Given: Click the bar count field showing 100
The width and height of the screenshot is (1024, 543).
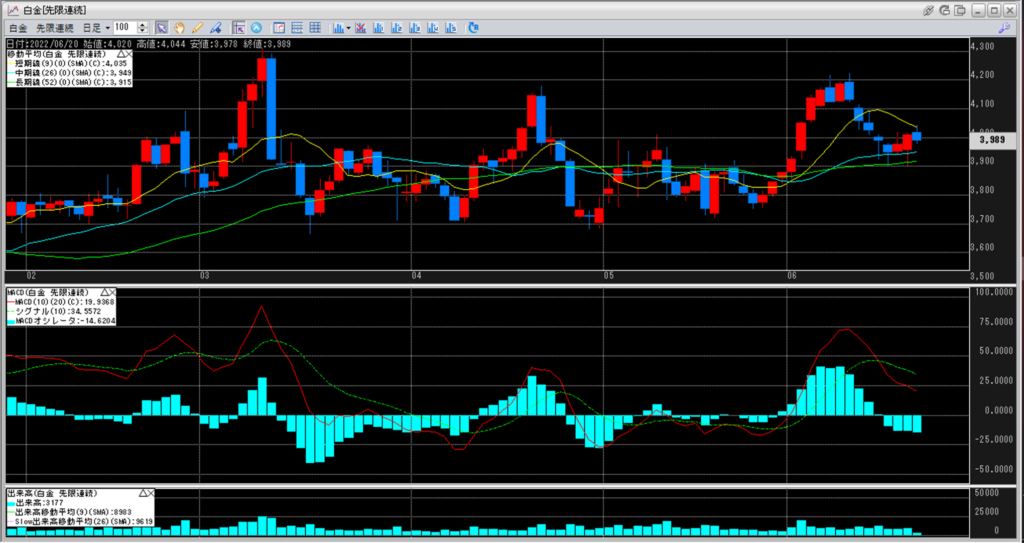Looking at the screenshot, I should pos(125,28).
